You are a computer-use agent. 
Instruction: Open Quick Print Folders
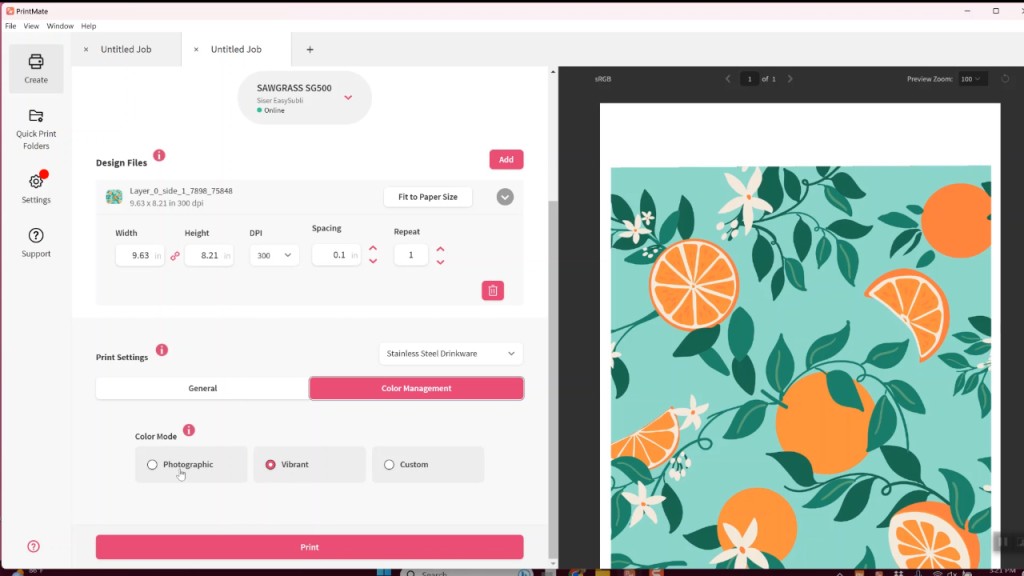pyautogui.click(x=35, y=127)
